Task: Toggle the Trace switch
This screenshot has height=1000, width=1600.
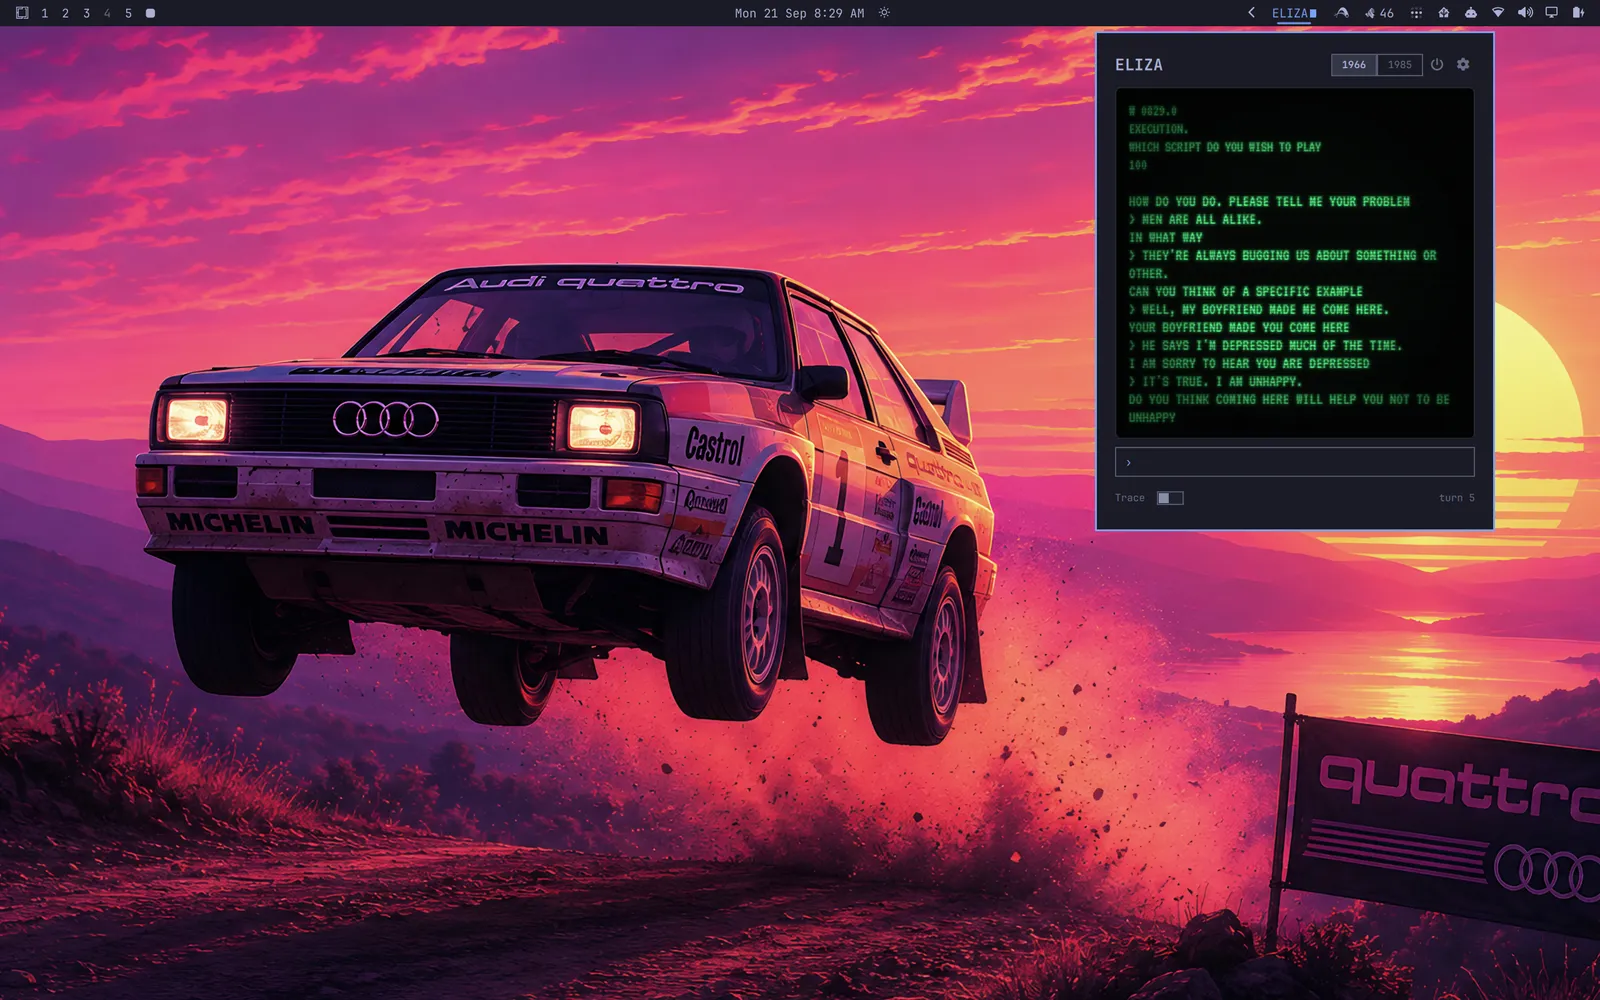Action: tap(1170, 498)
